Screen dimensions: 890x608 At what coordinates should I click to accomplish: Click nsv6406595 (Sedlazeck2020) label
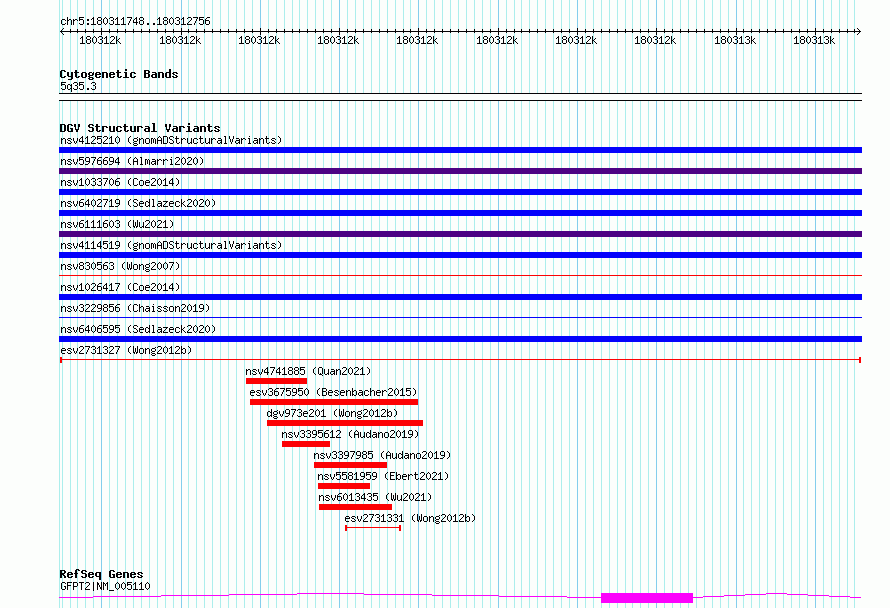coord(138,329)
